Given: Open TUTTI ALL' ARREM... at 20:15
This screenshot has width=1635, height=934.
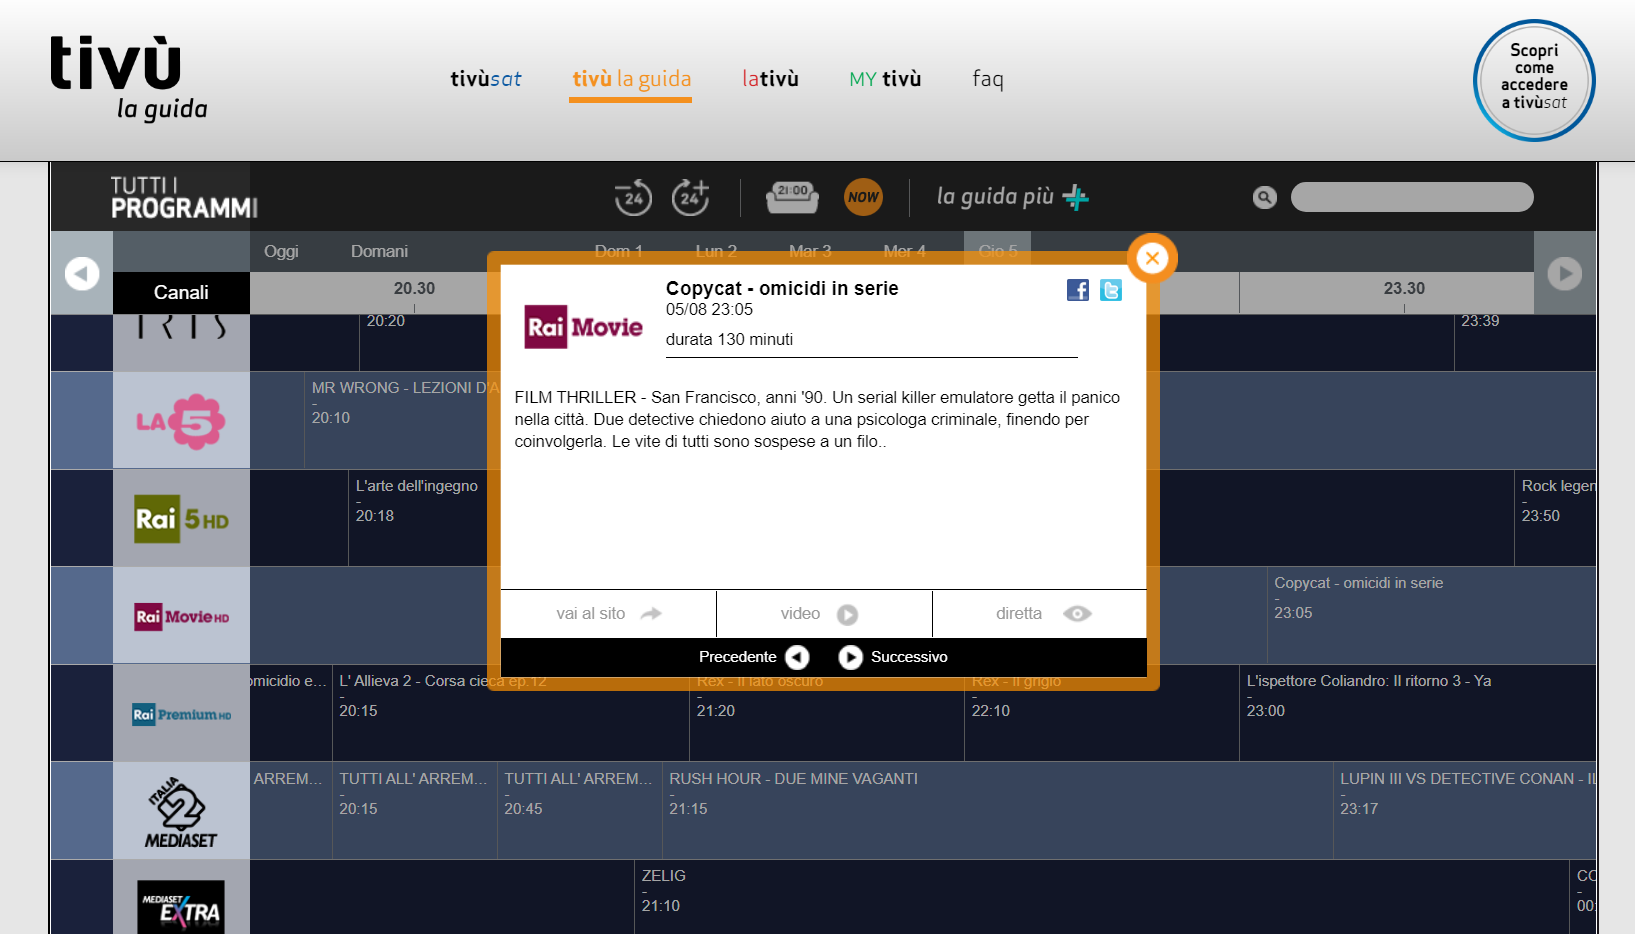Looking at the screenshot, I should pos(415,811).
